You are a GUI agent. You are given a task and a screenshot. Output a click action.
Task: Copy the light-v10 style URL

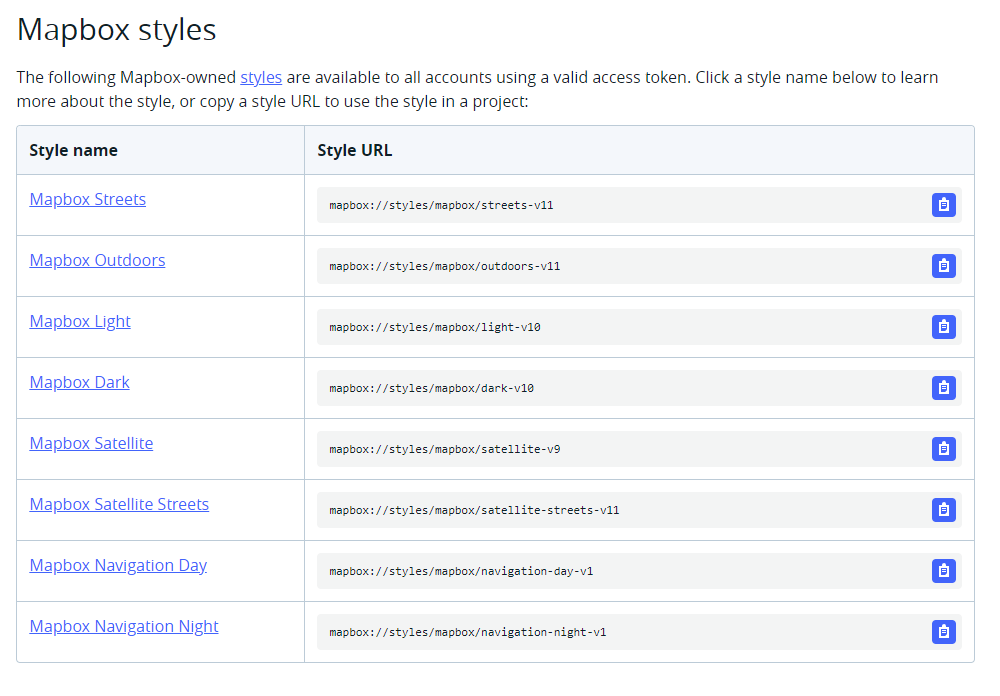[943, 327]
